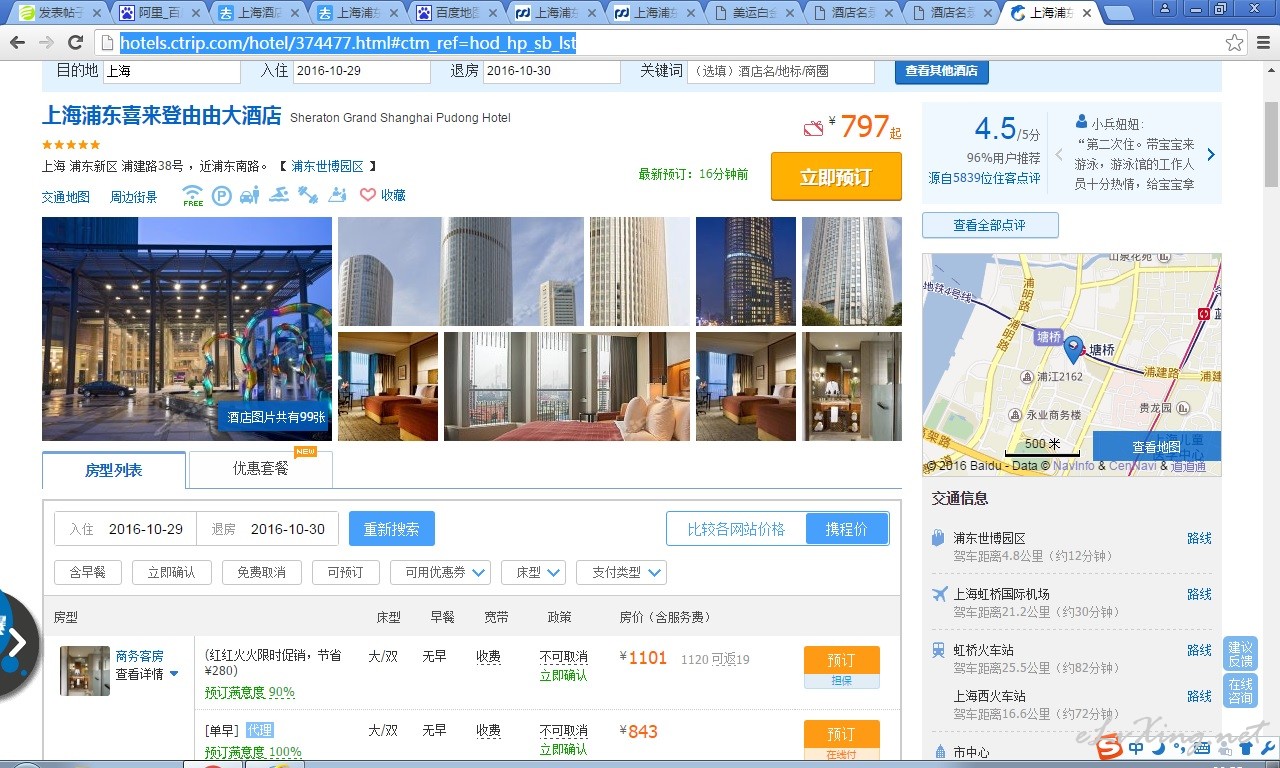
Task: Open the 支付类型 payment type dropdown
Action: click(623, 572)
